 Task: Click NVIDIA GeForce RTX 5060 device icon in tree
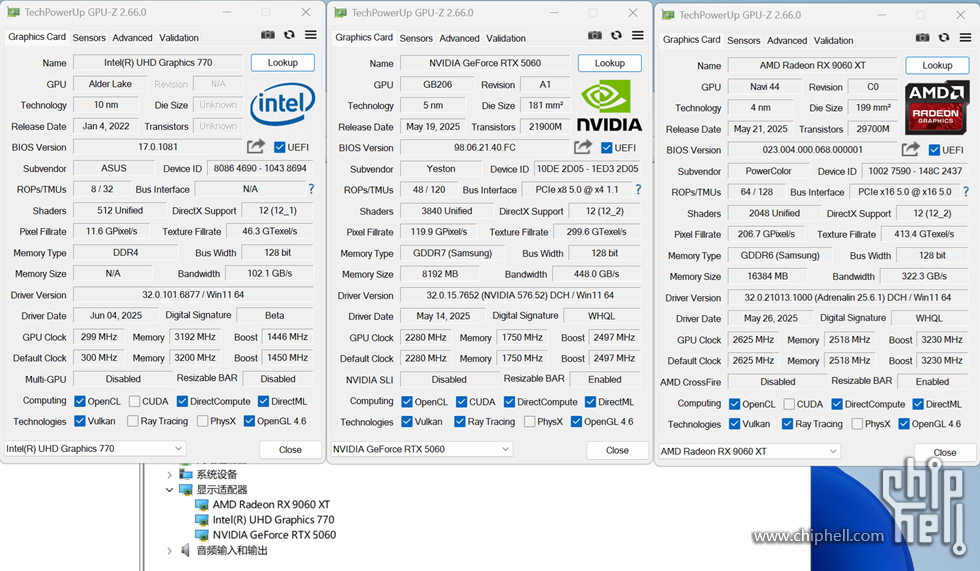pyautogui.click(x=201, y=535)
